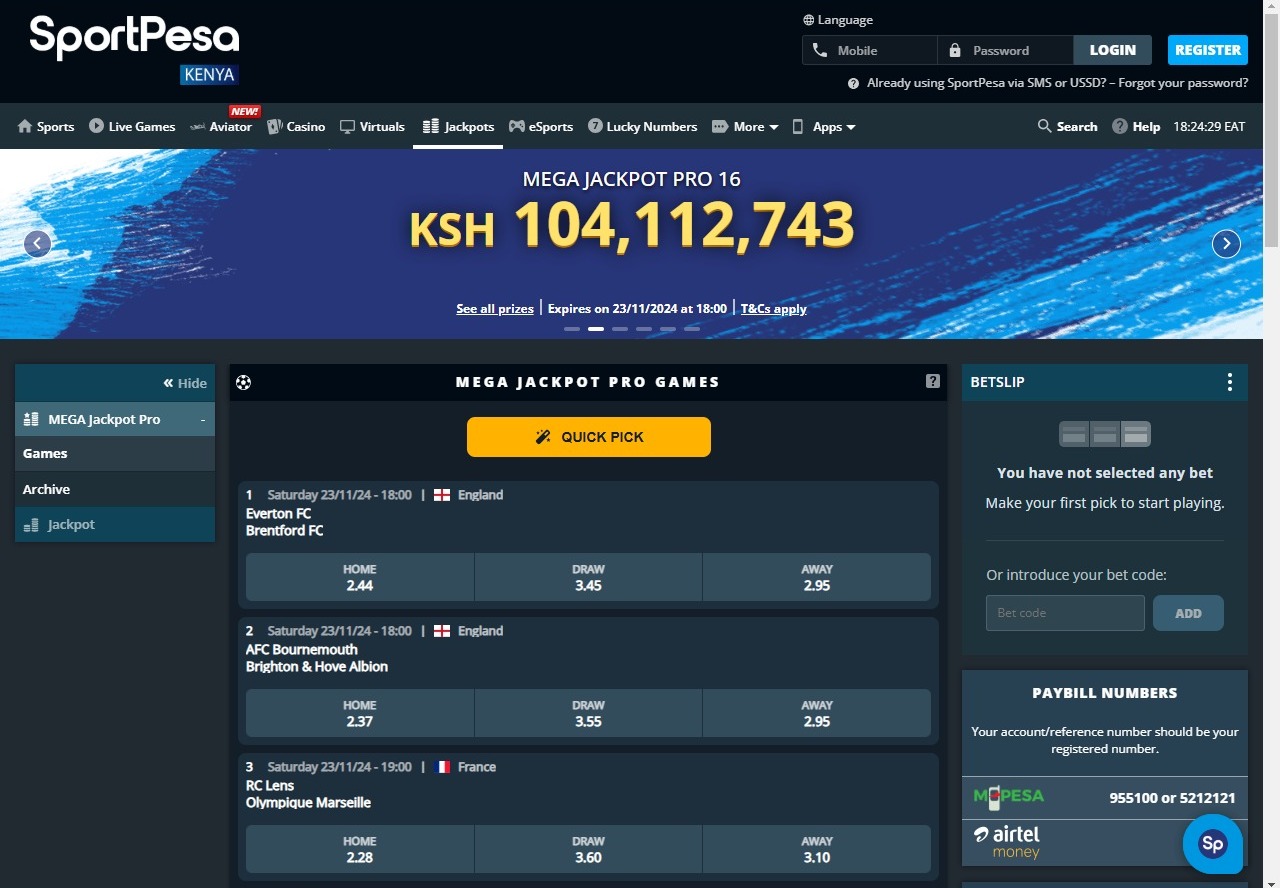This screenshot has width=1280, height=888.
Task: Click the QUICK PICK button
Action: coord(589,437)
